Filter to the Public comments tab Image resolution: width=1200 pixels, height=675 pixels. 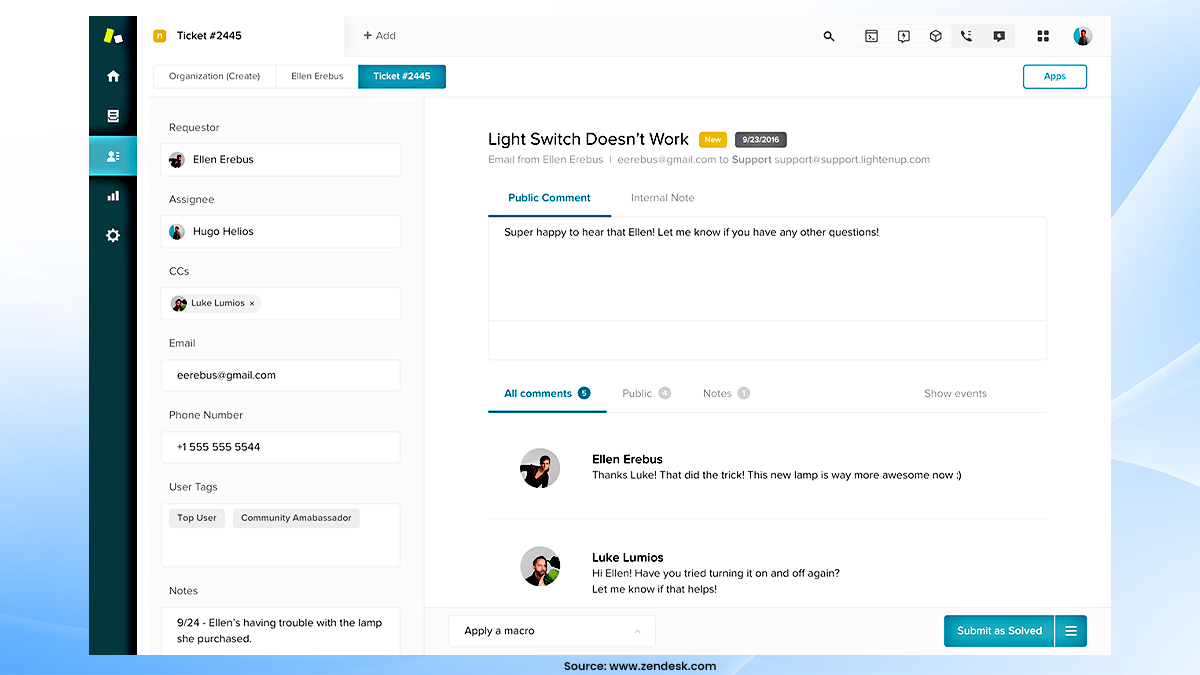coord(646,393)
